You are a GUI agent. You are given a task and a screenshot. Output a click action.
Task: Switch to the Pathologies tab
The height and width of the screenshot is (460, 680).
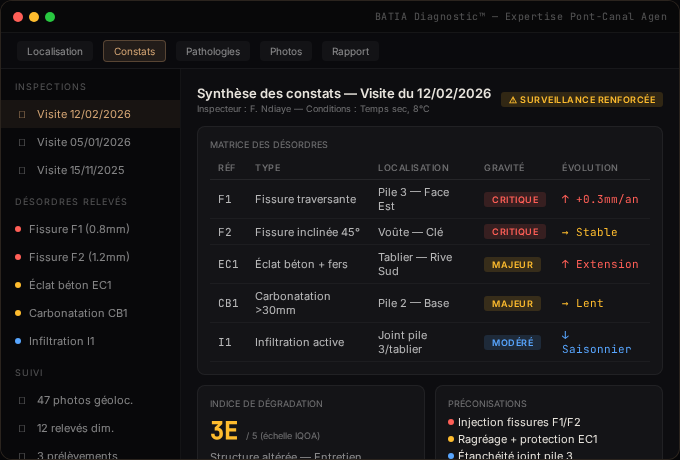(213, 51)
